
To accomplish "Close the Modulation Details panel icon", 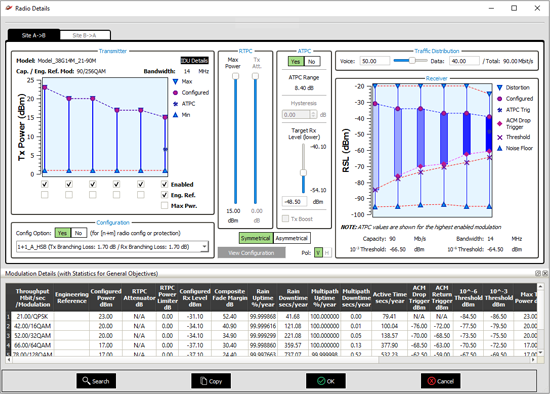I will (x=545, y=273).
